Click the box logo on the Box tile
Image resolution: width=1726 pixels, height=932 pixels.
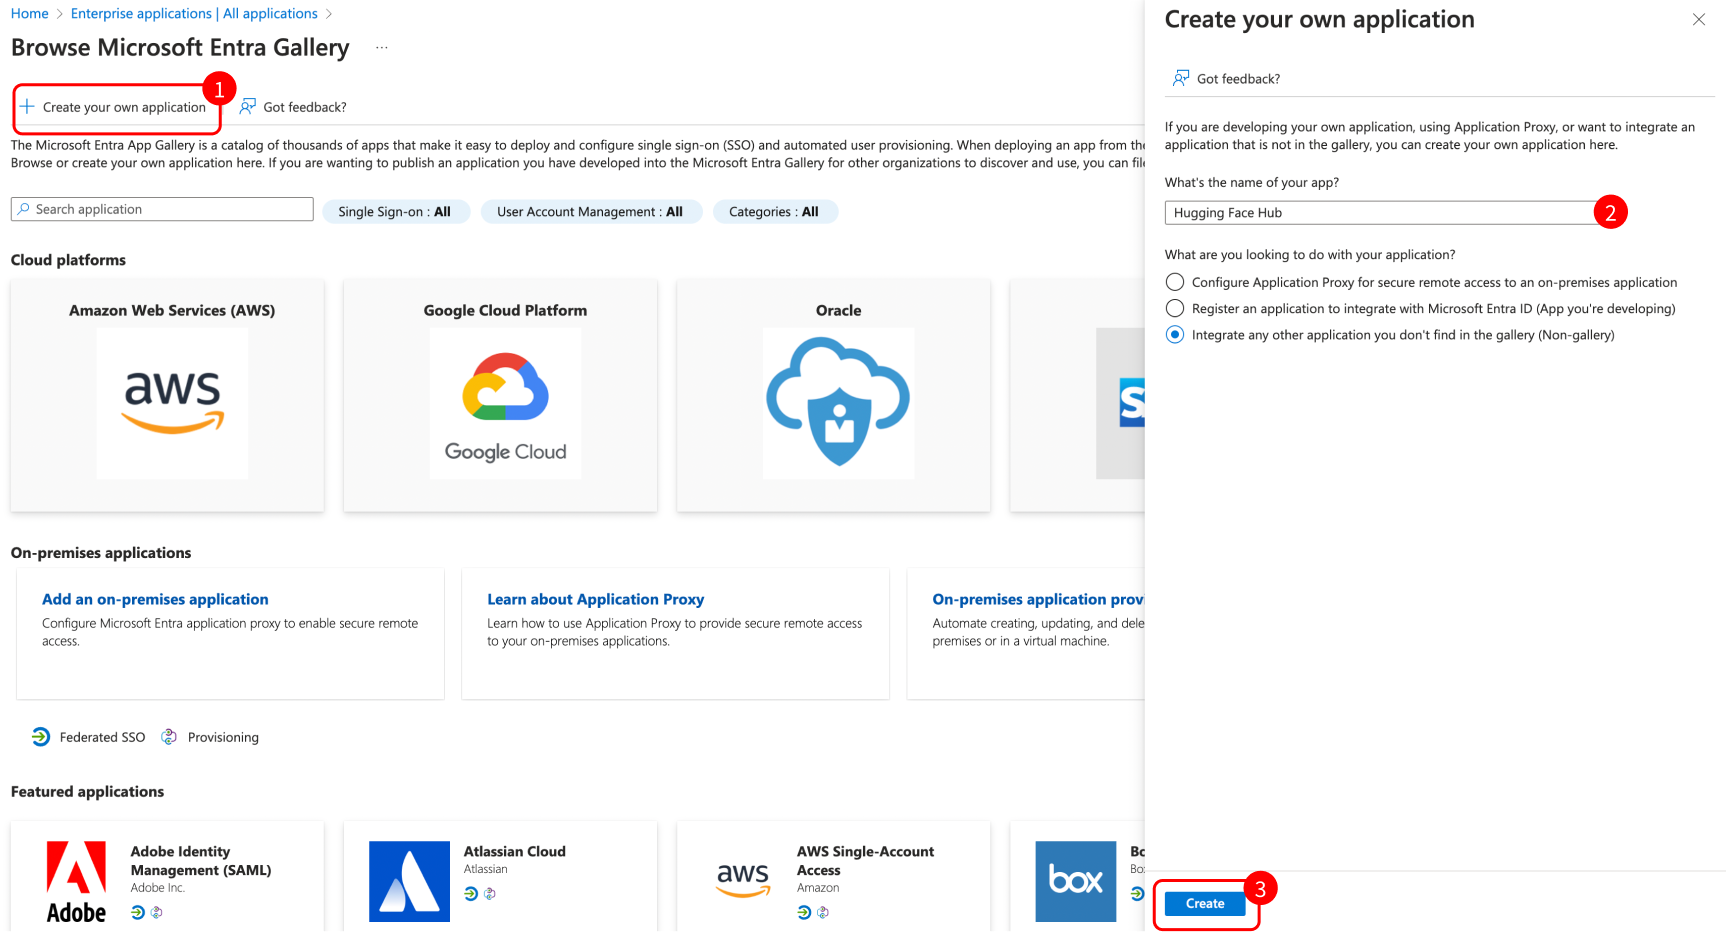pos(1076,881)
